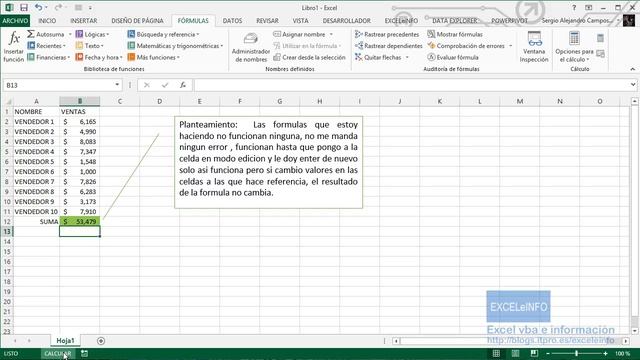This screenshot has height=360, width=640.
Task: Switch to Page Break preview in status bar
Action: point(534,353)
